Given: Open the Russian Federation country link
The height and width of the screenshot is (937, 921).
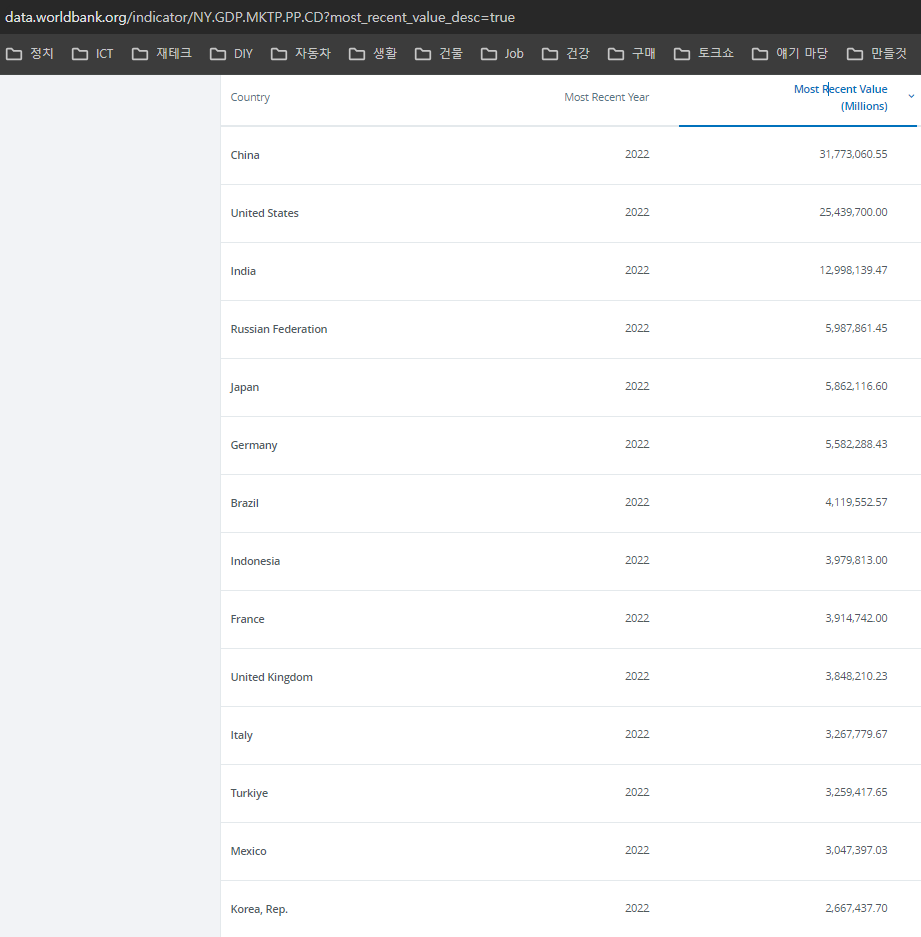Looking at the screenshot, I should (279, 329).
